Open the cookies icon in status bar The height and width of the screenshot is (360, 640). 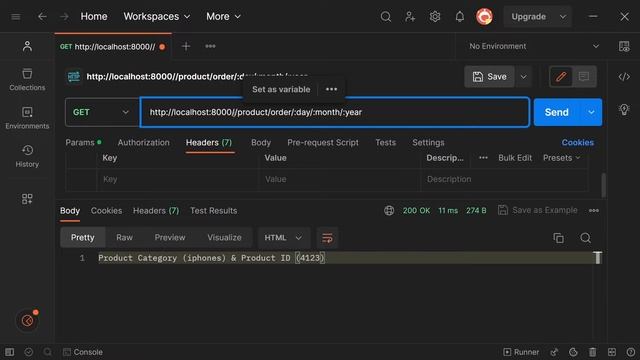573,352
